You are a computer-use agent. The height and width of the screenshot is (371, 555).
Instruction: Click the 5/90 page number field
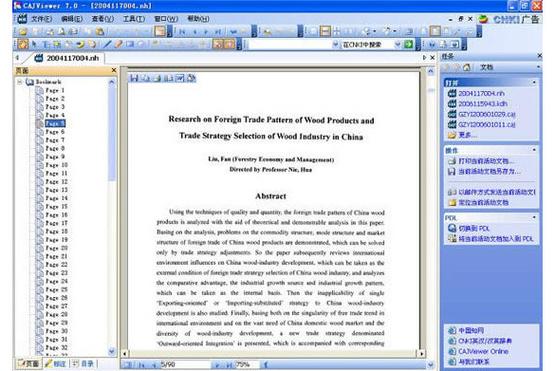click(185, 364)
